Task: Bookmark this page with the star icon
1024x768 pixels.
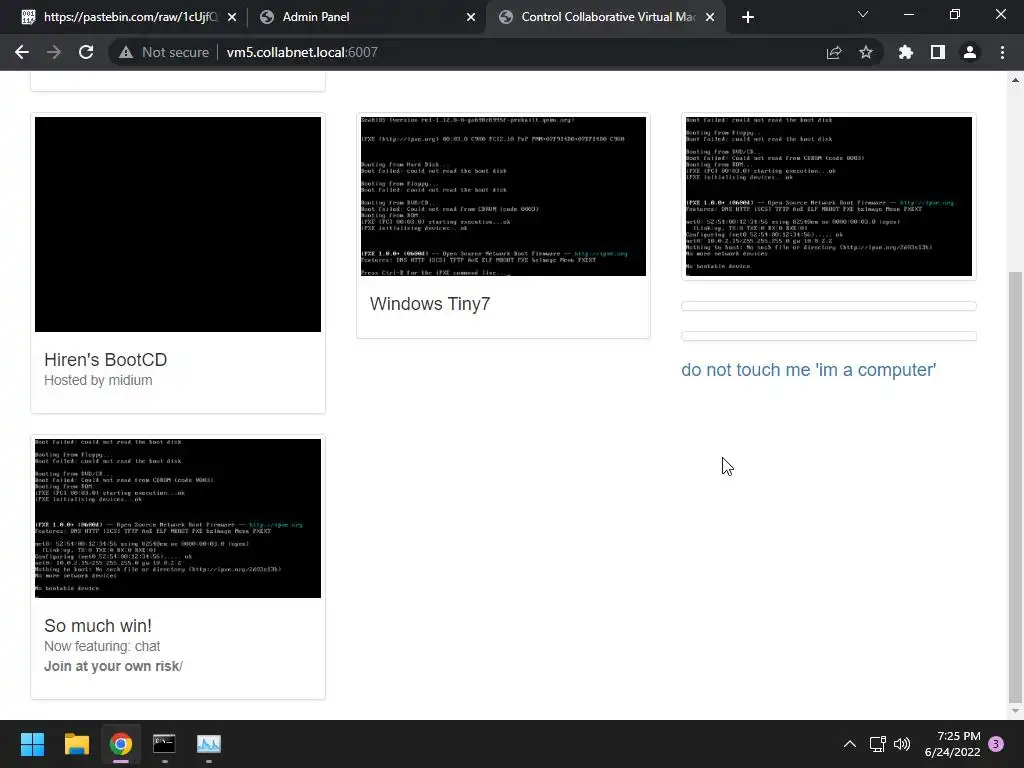Action: (866, 52)
